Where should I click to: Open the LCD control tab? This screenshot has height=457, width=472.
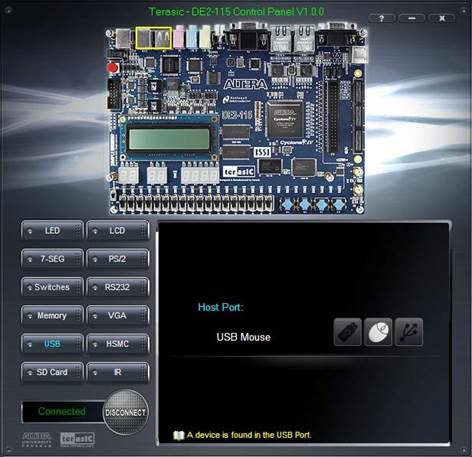coord(117,230)
